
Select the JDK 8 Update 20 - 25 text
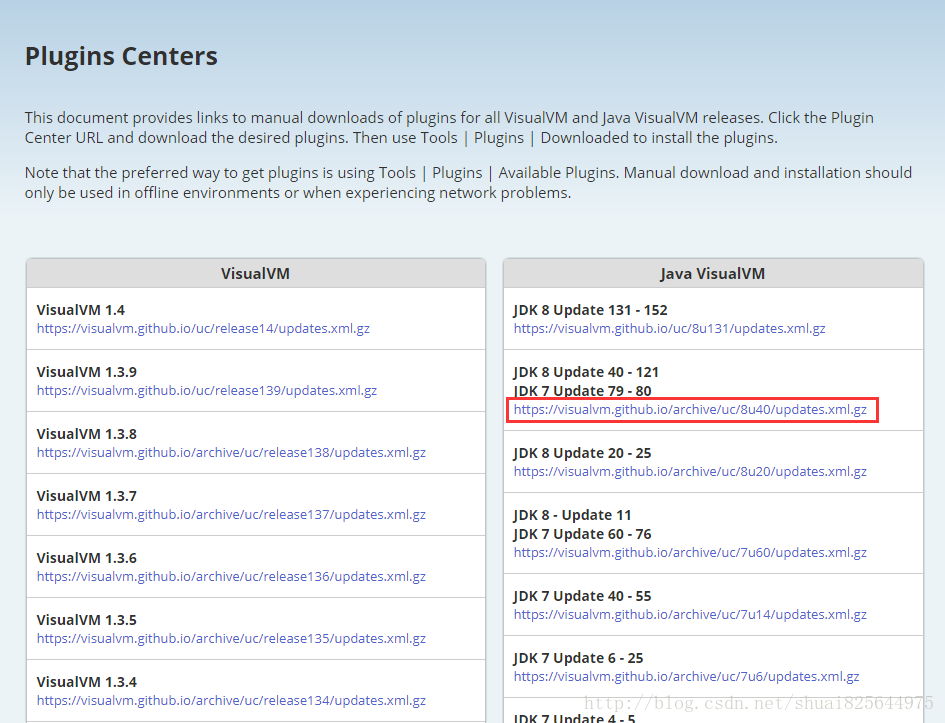583,453
